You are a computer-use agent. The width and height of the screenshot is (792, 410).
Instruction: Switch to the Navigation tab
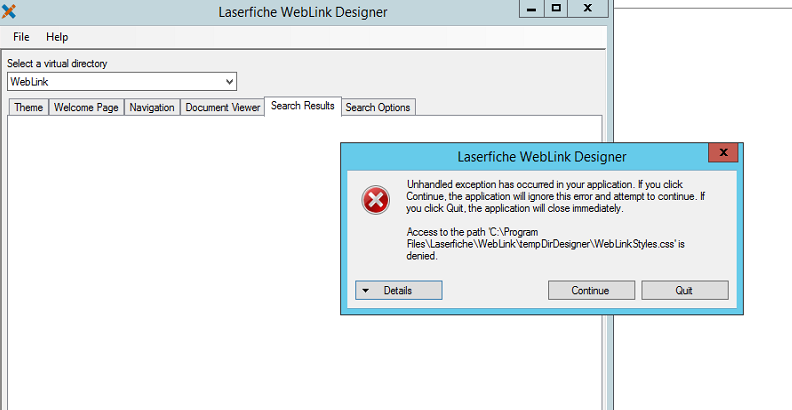152,107
